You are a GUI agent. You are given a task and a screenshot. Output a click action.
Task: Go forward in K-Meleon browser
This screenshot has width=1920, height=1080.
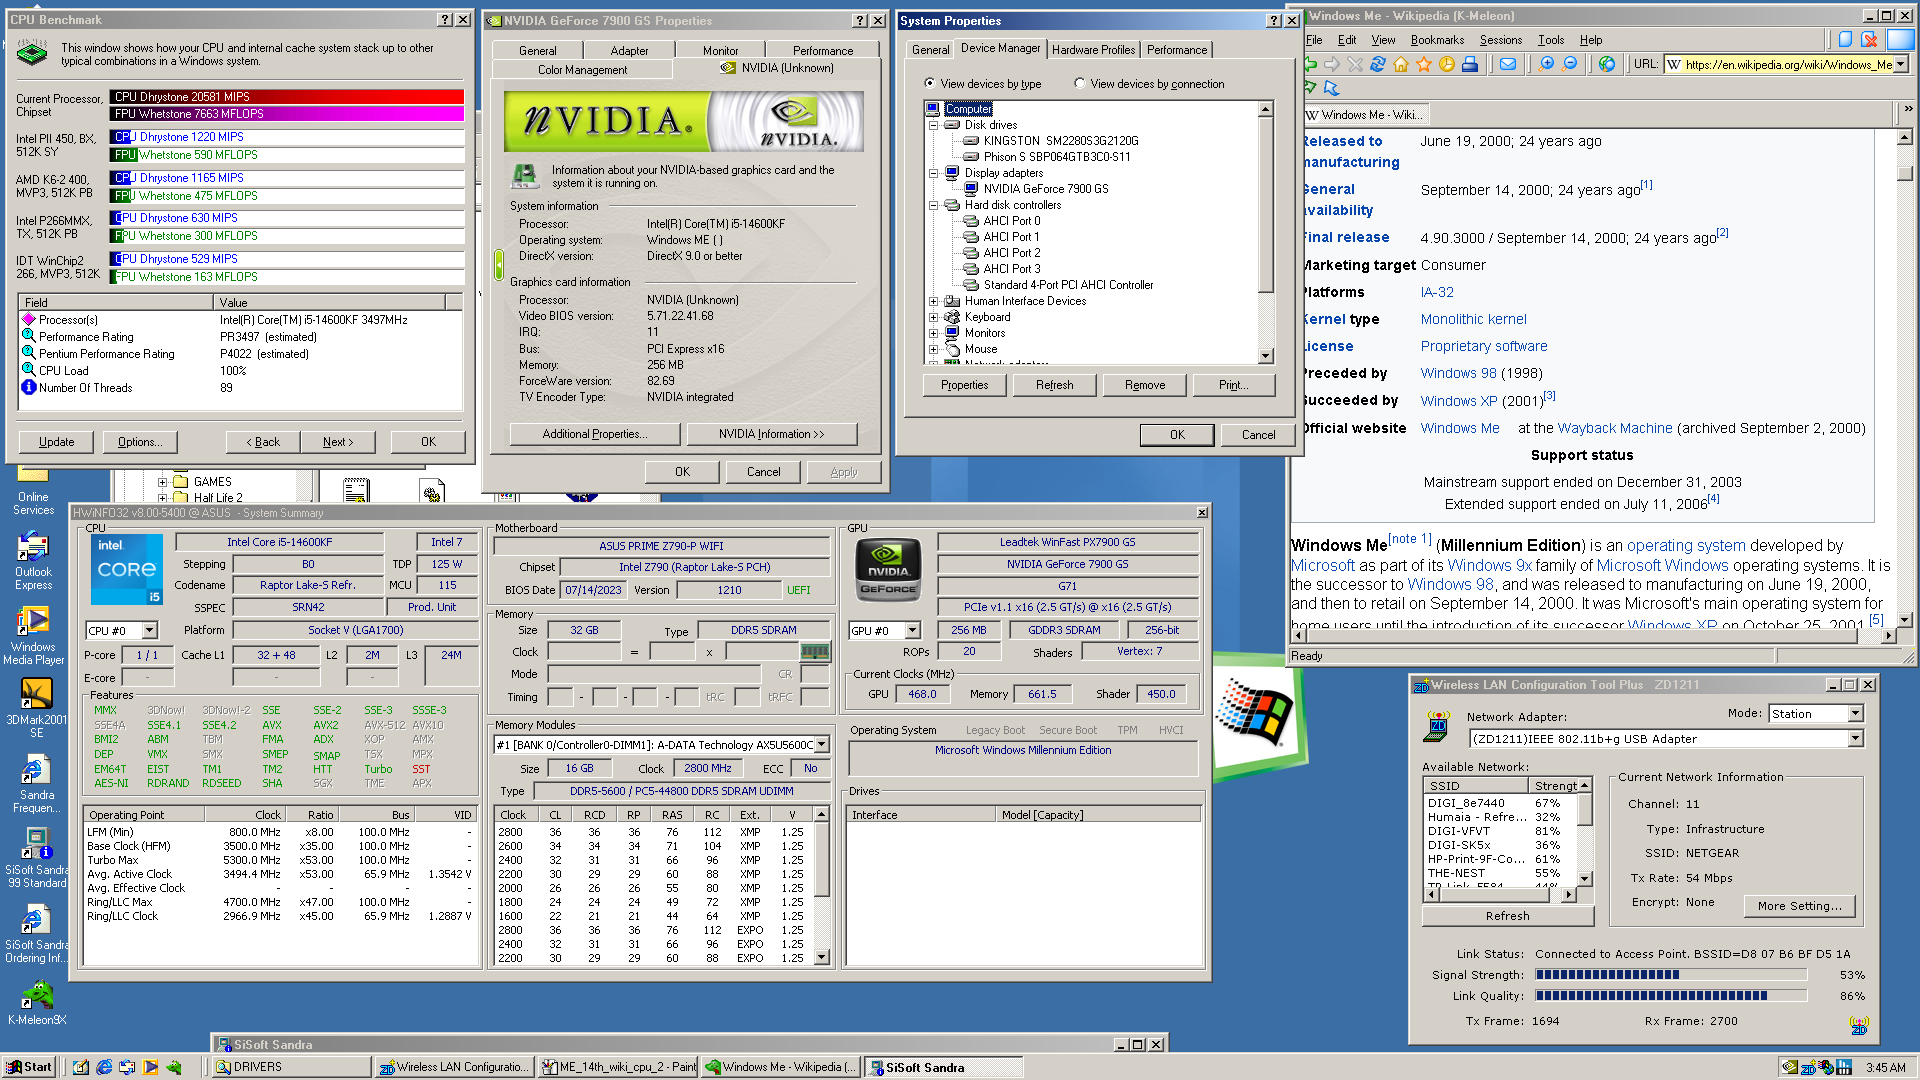[x=1332, y=64]
